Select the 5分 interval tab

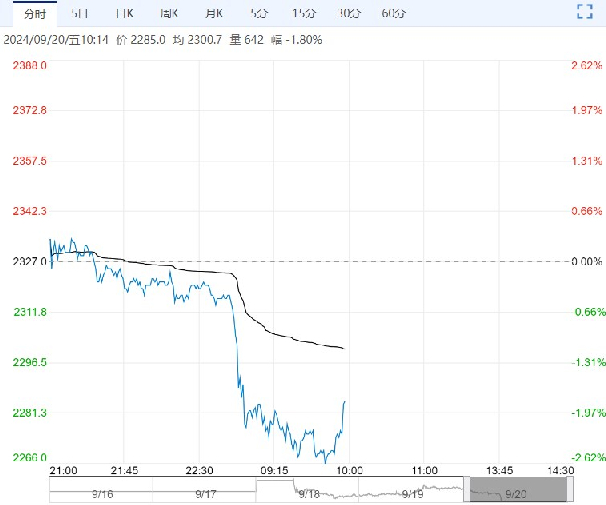pos(258,13)
